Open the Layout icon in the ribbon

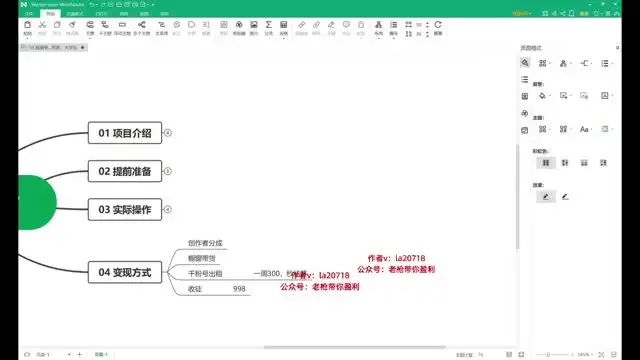coord(379,25)
